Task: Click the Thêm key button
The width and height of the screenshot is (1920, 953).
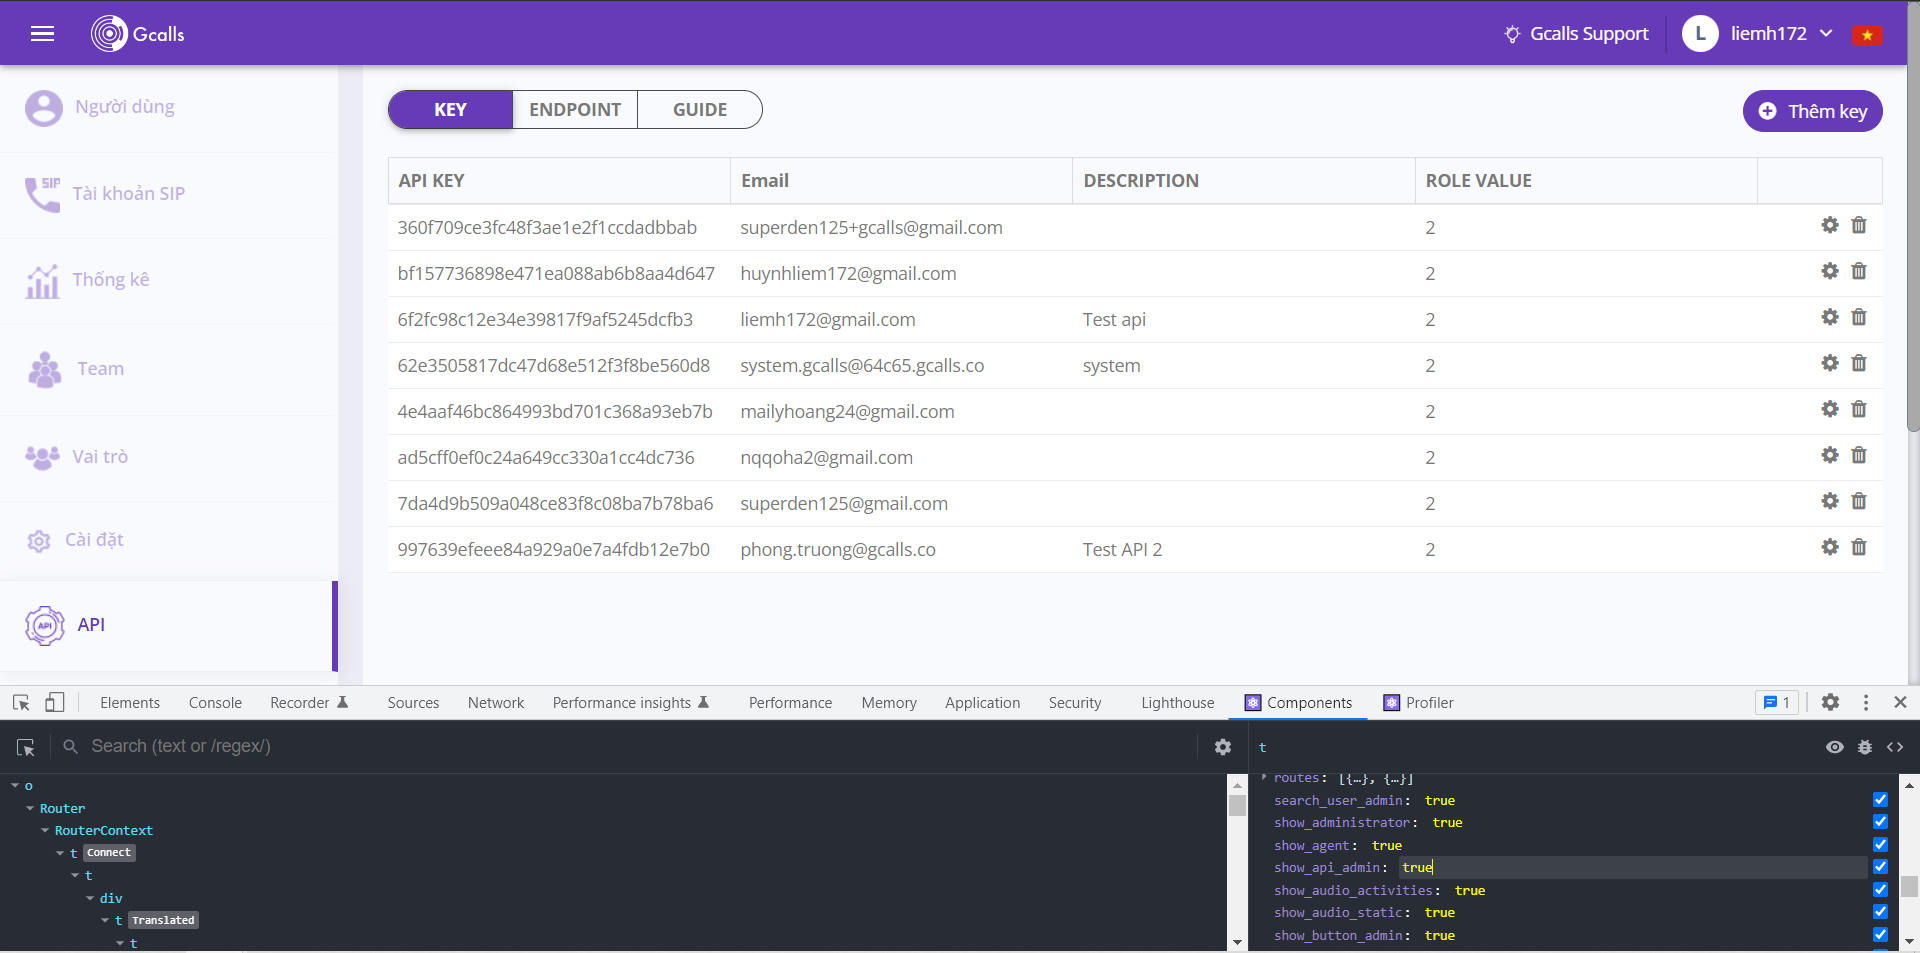Action: point(1812,111)
